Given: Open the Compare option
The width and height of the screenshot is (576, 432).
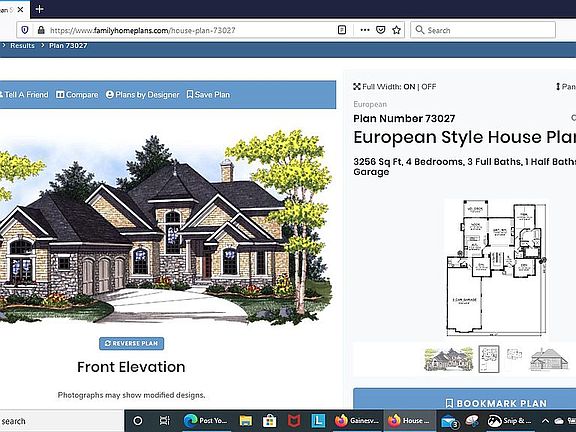Looking at the screenshot, I should pyautogui.click(x=77, y=95).
